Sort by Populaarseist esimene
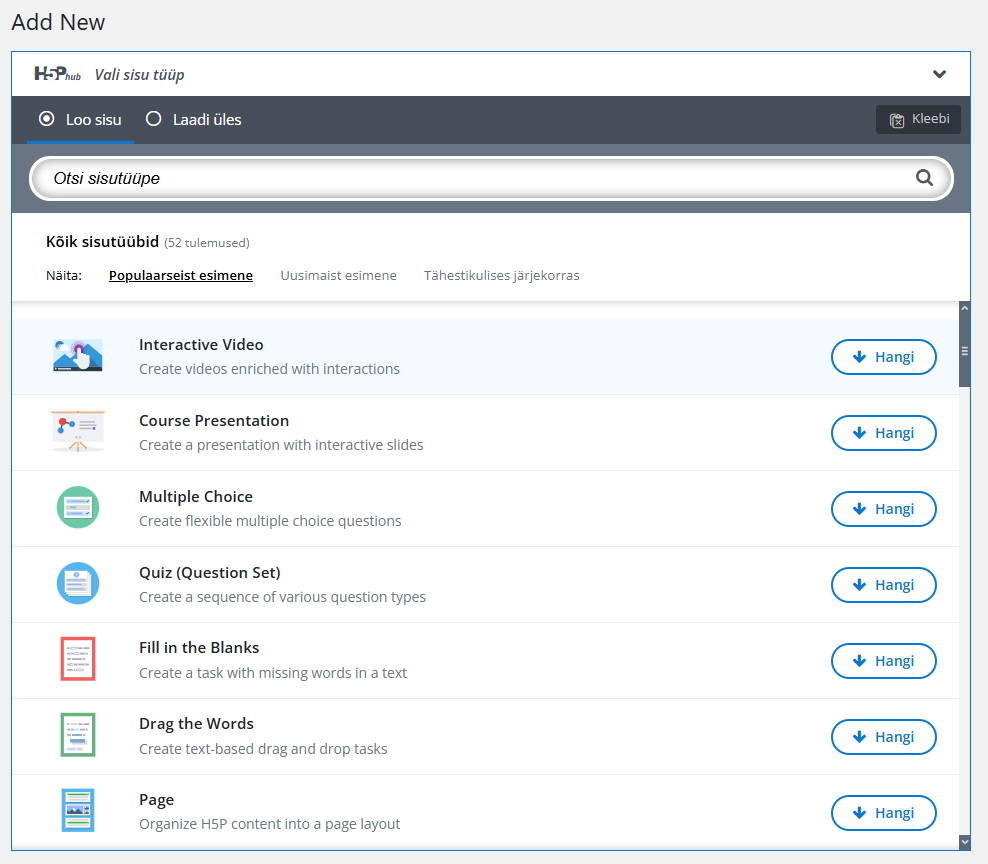 [x=180, y=275]
